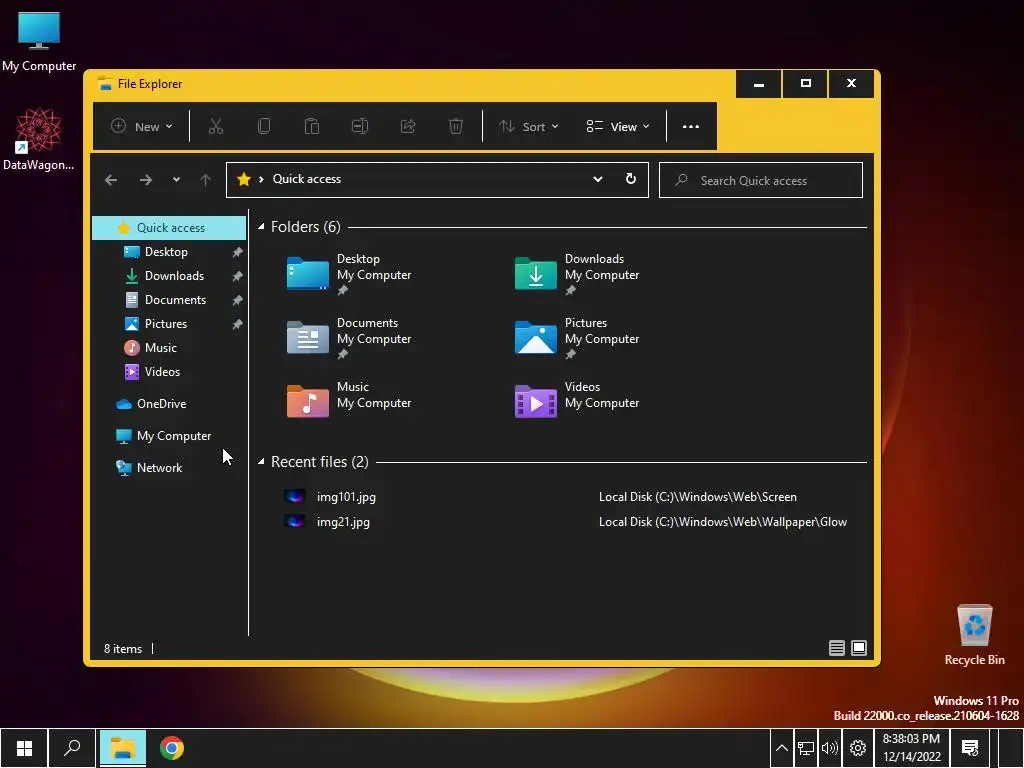
Task: Click the Paste clipboard icon in toolbar
Action: click(312, 126)
